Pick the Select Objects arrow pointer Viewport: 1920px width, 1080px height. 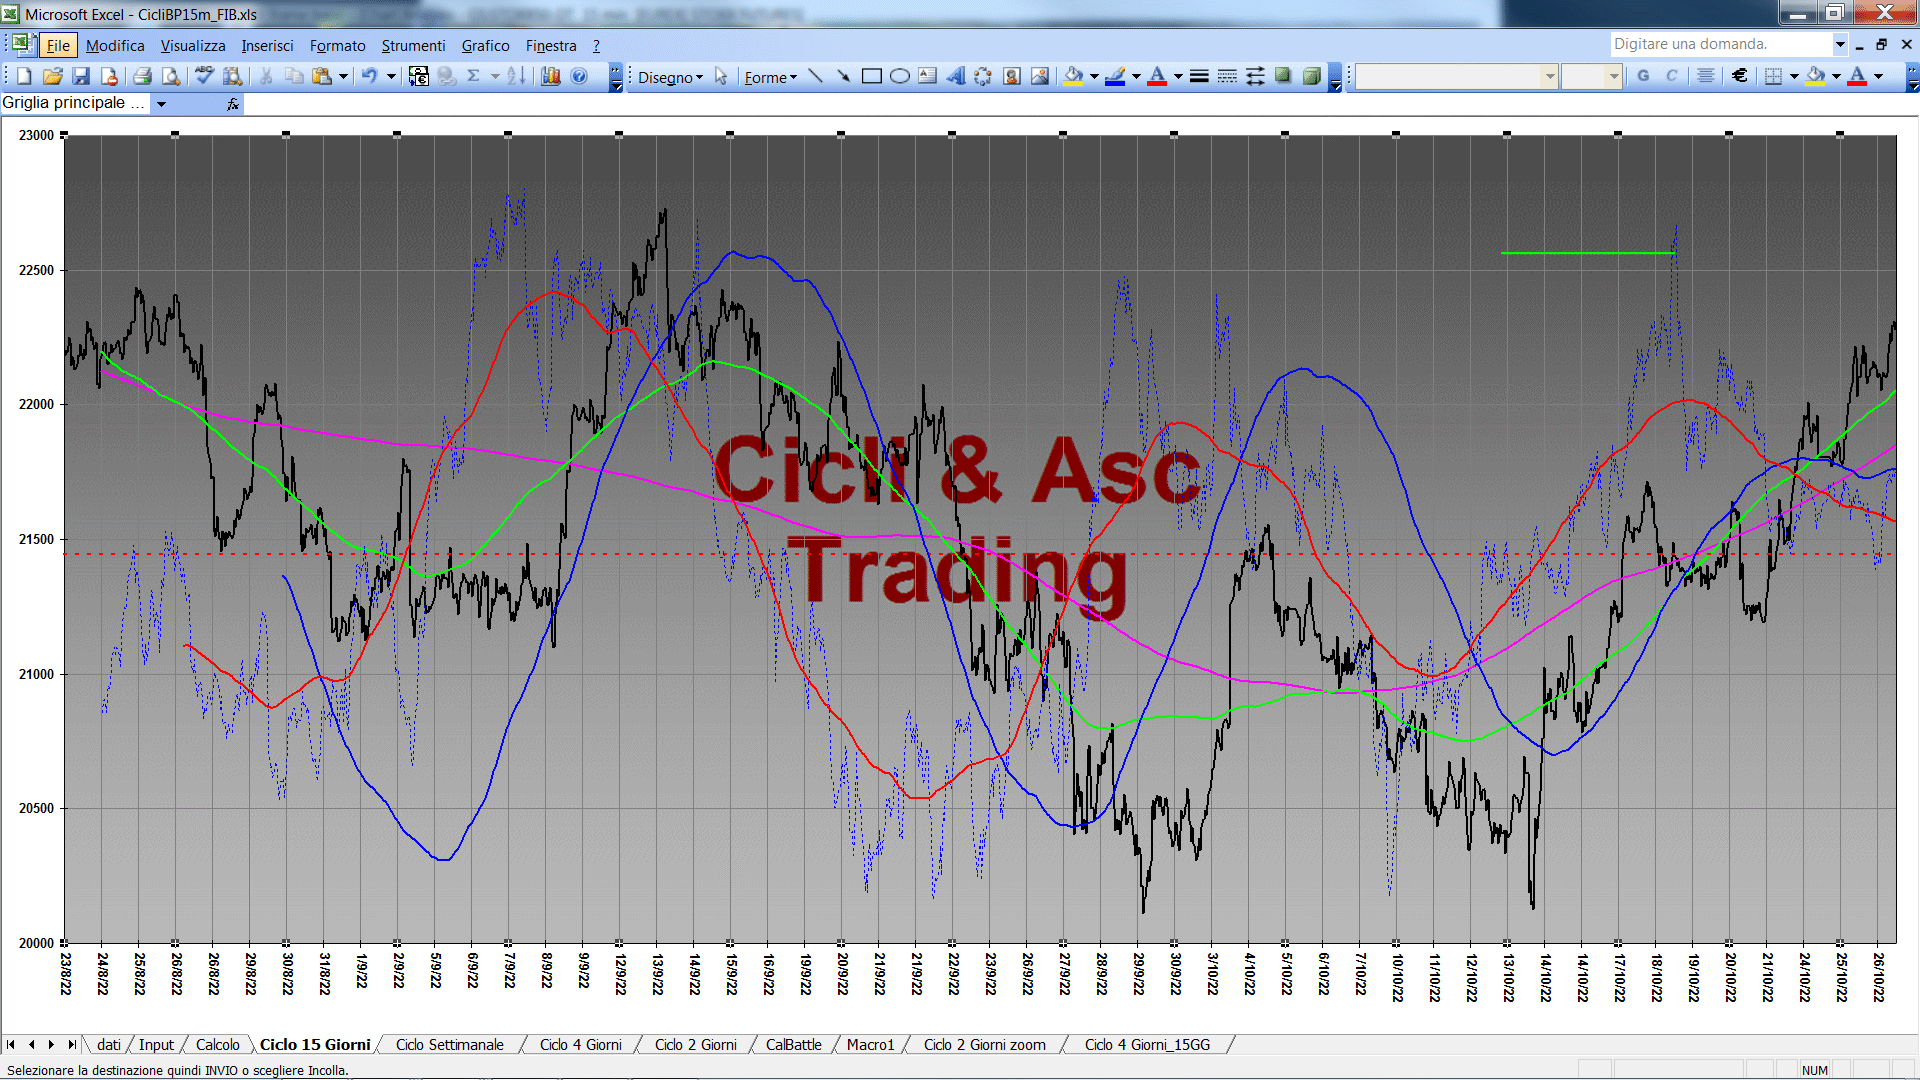(x=721, y=77)
